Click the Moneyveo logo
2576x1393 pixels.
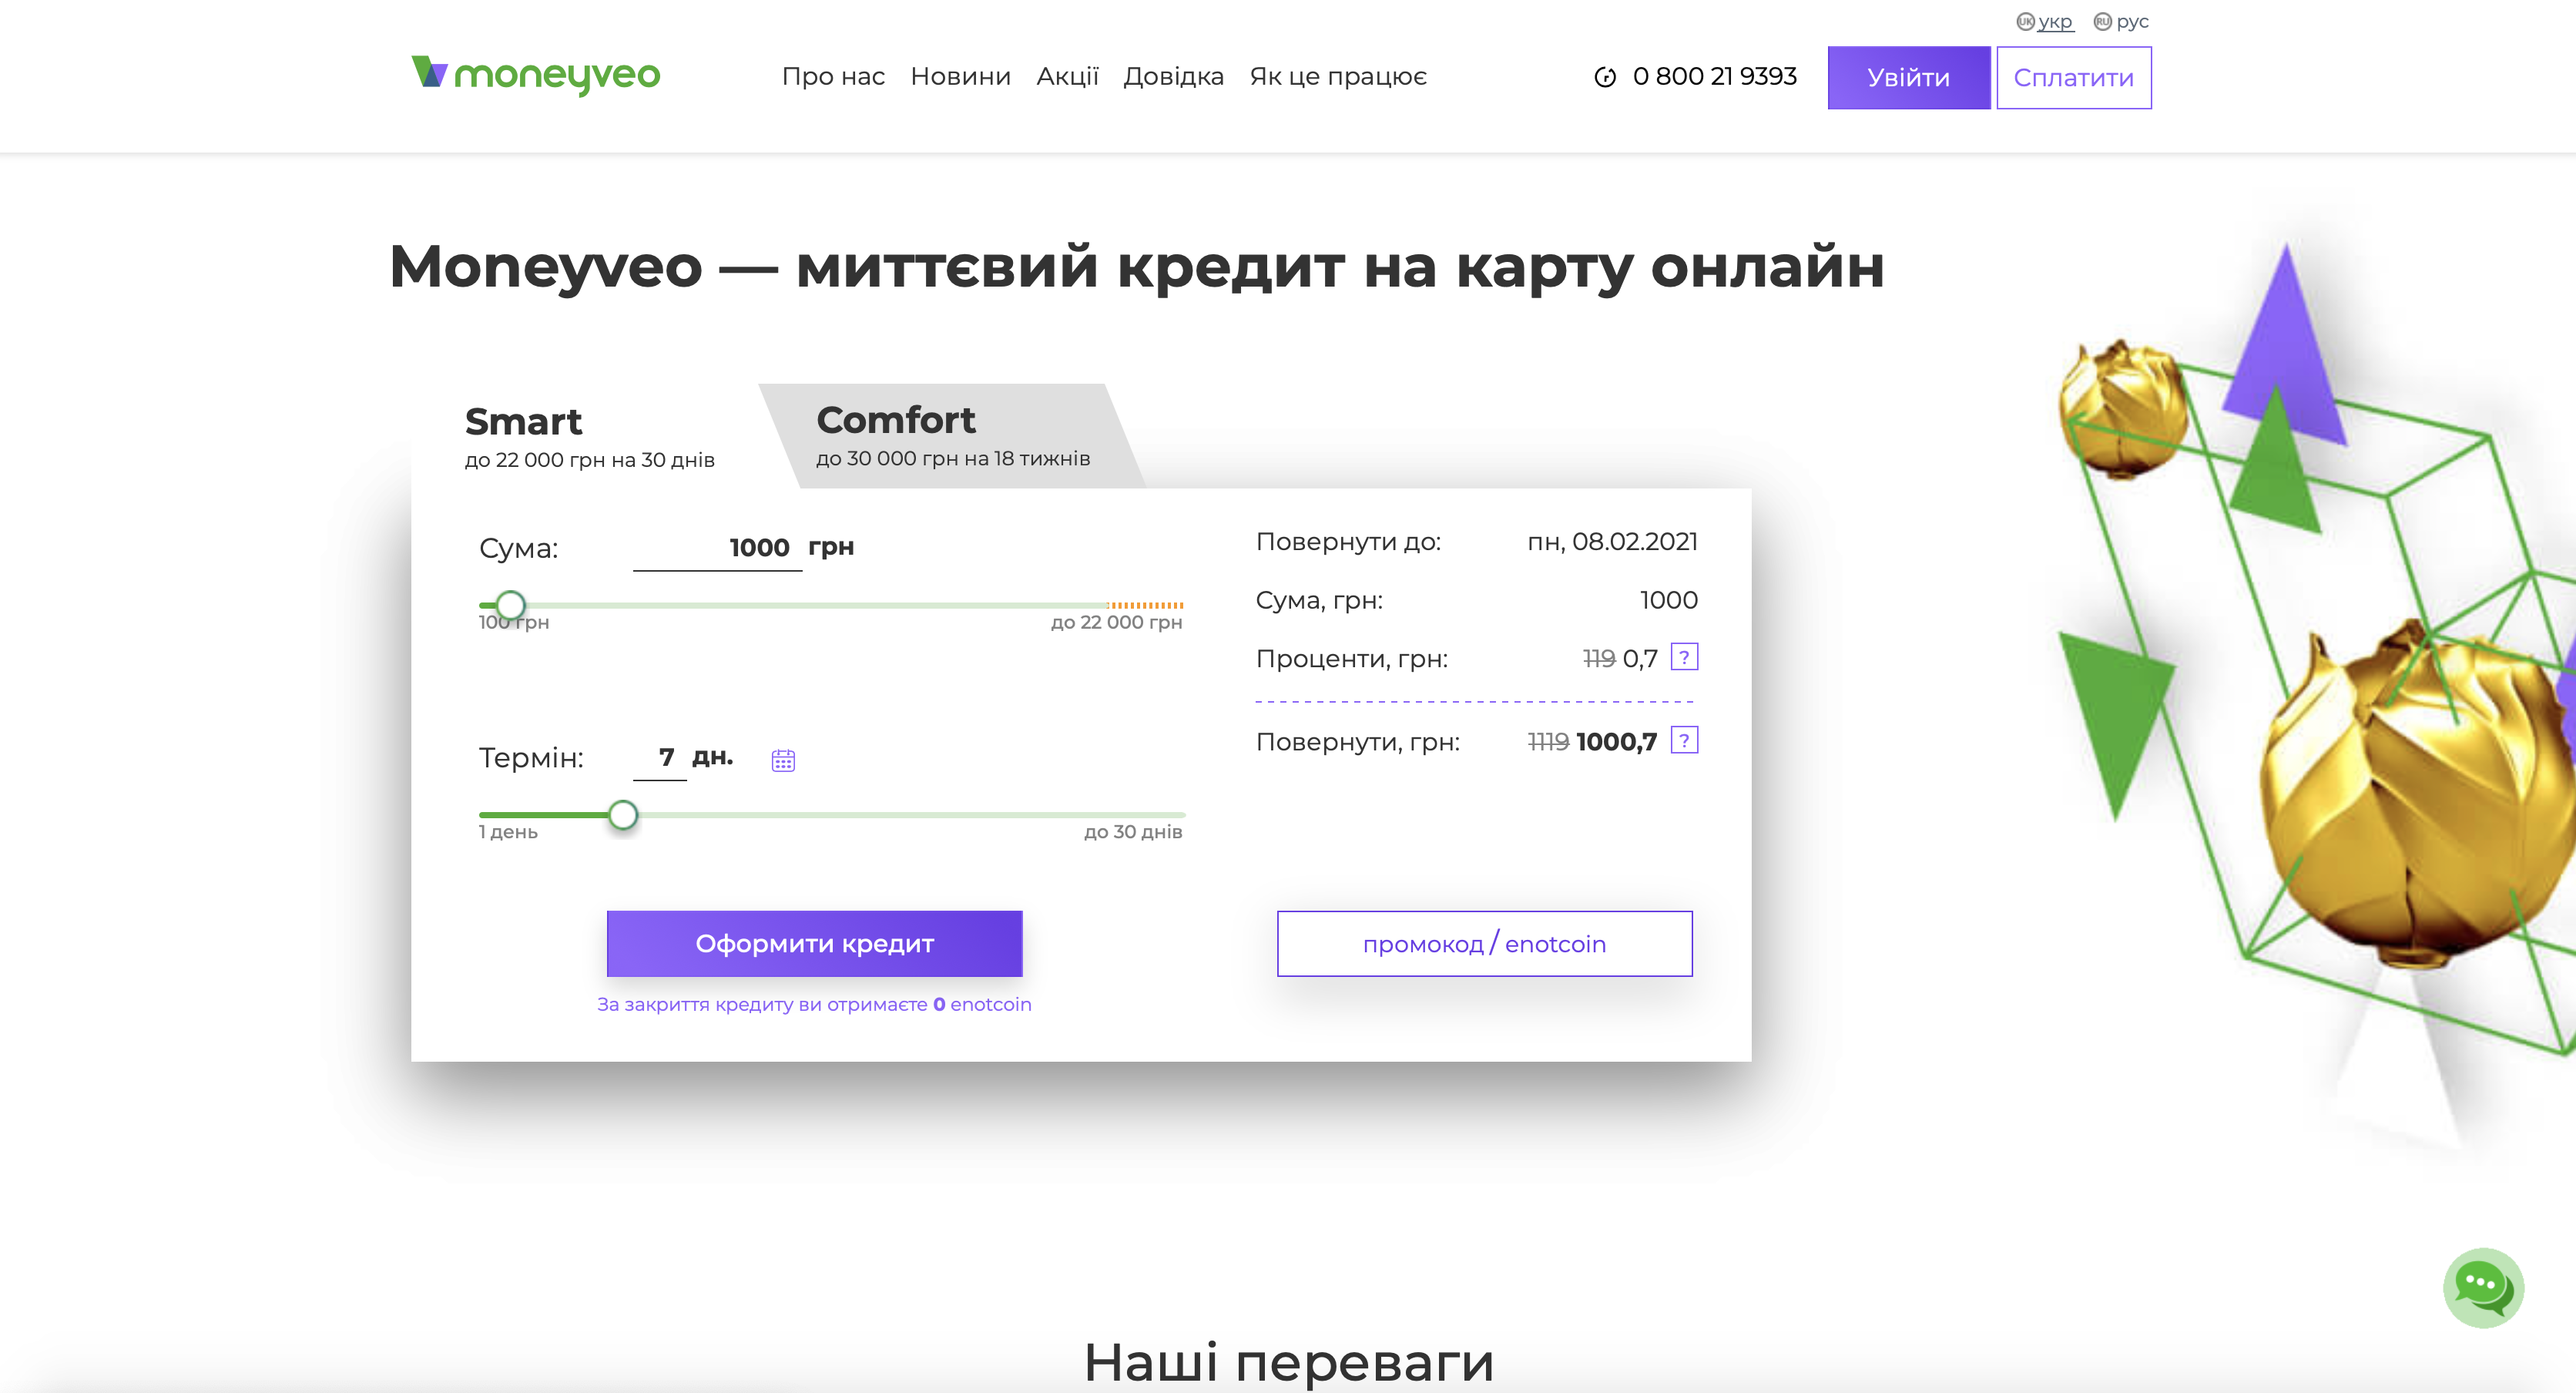[536, 75]
